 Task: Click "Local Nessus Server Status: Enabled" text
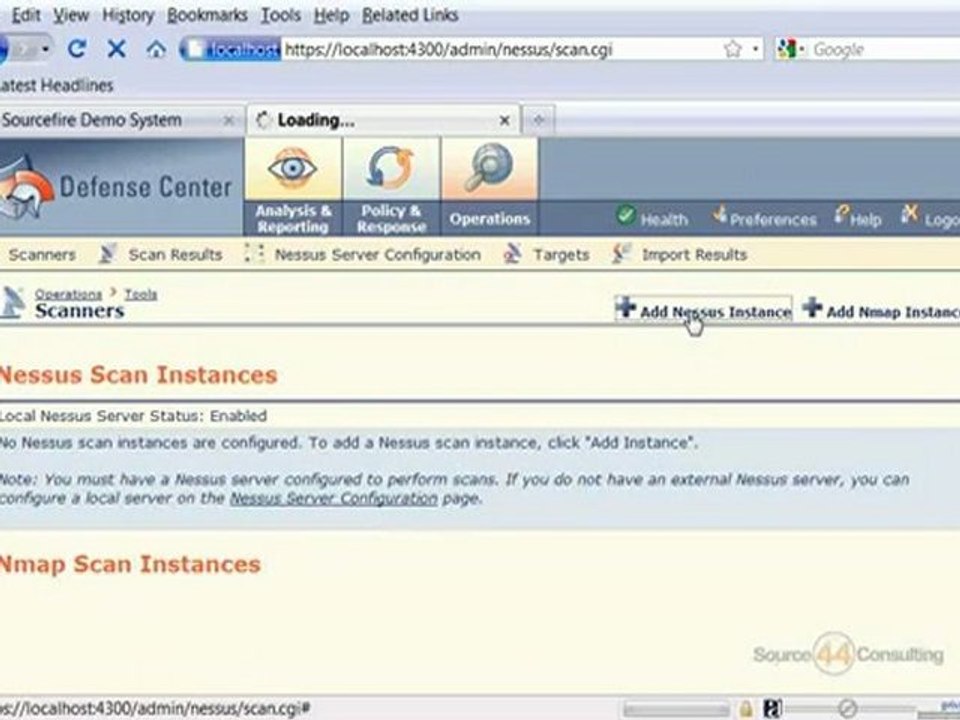point(133,416)
